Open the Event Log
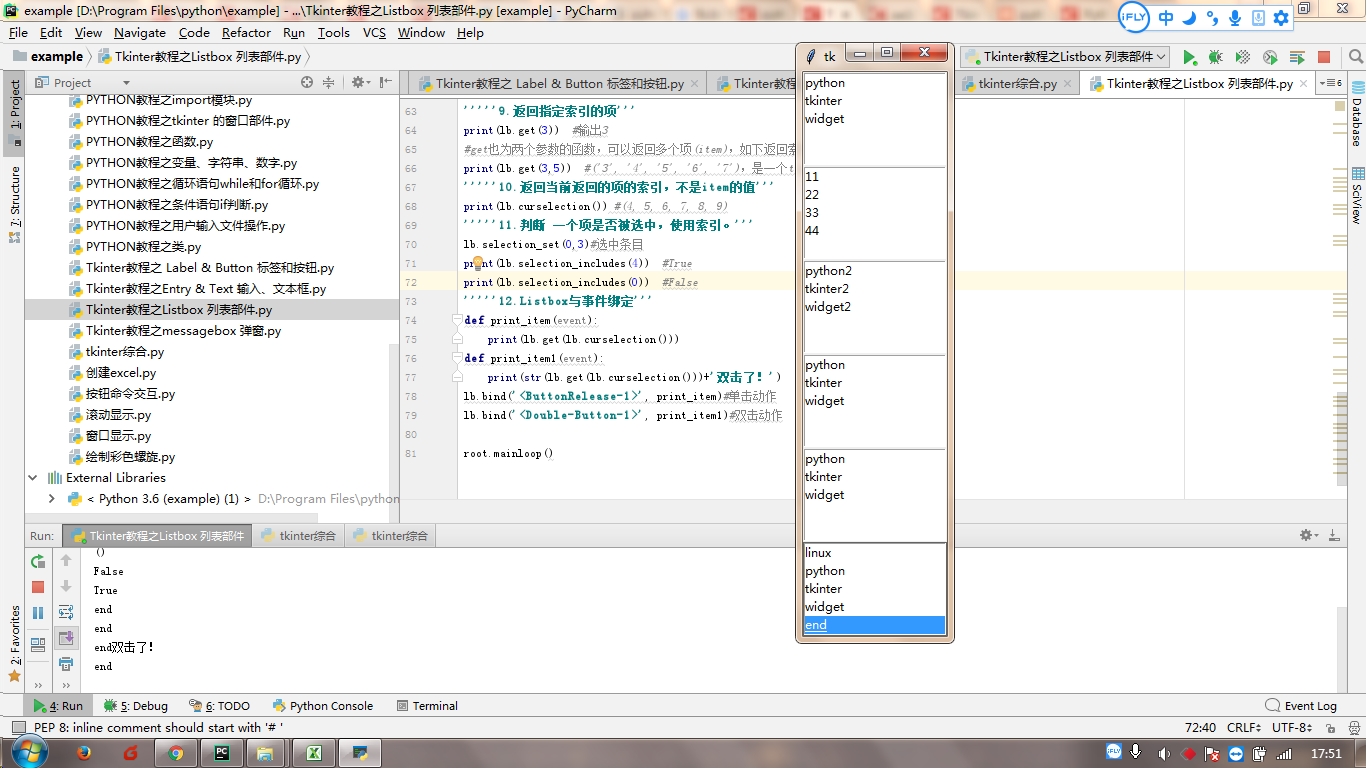The height and width of the screenshot is (769, 1367). (x=1301, y=706)
